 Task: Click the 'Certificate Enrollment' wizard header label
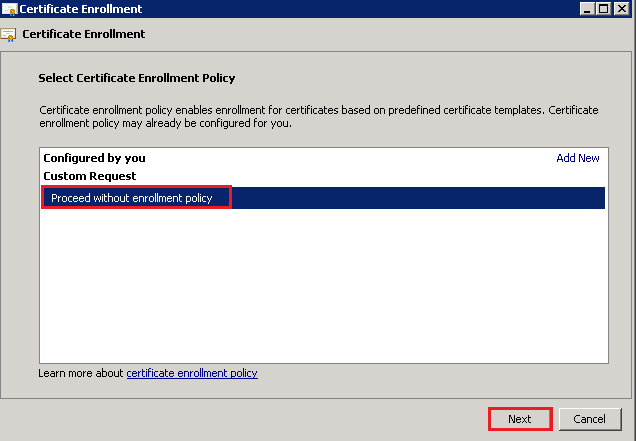[83, 34]
